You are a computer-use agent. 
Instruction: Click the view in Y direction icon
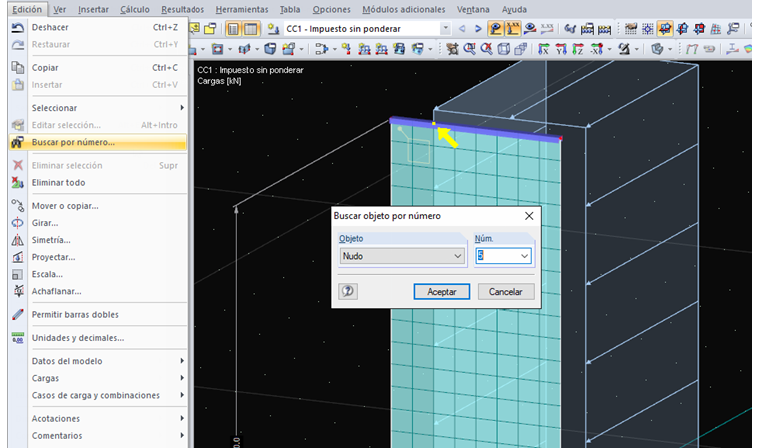561,49
